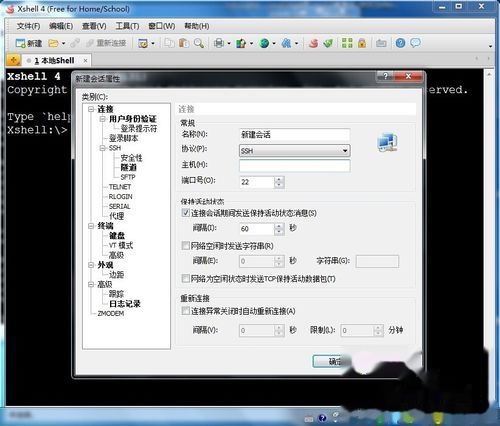
Task: Select 登录脚本 in category tree
Action: pos(123,138)
